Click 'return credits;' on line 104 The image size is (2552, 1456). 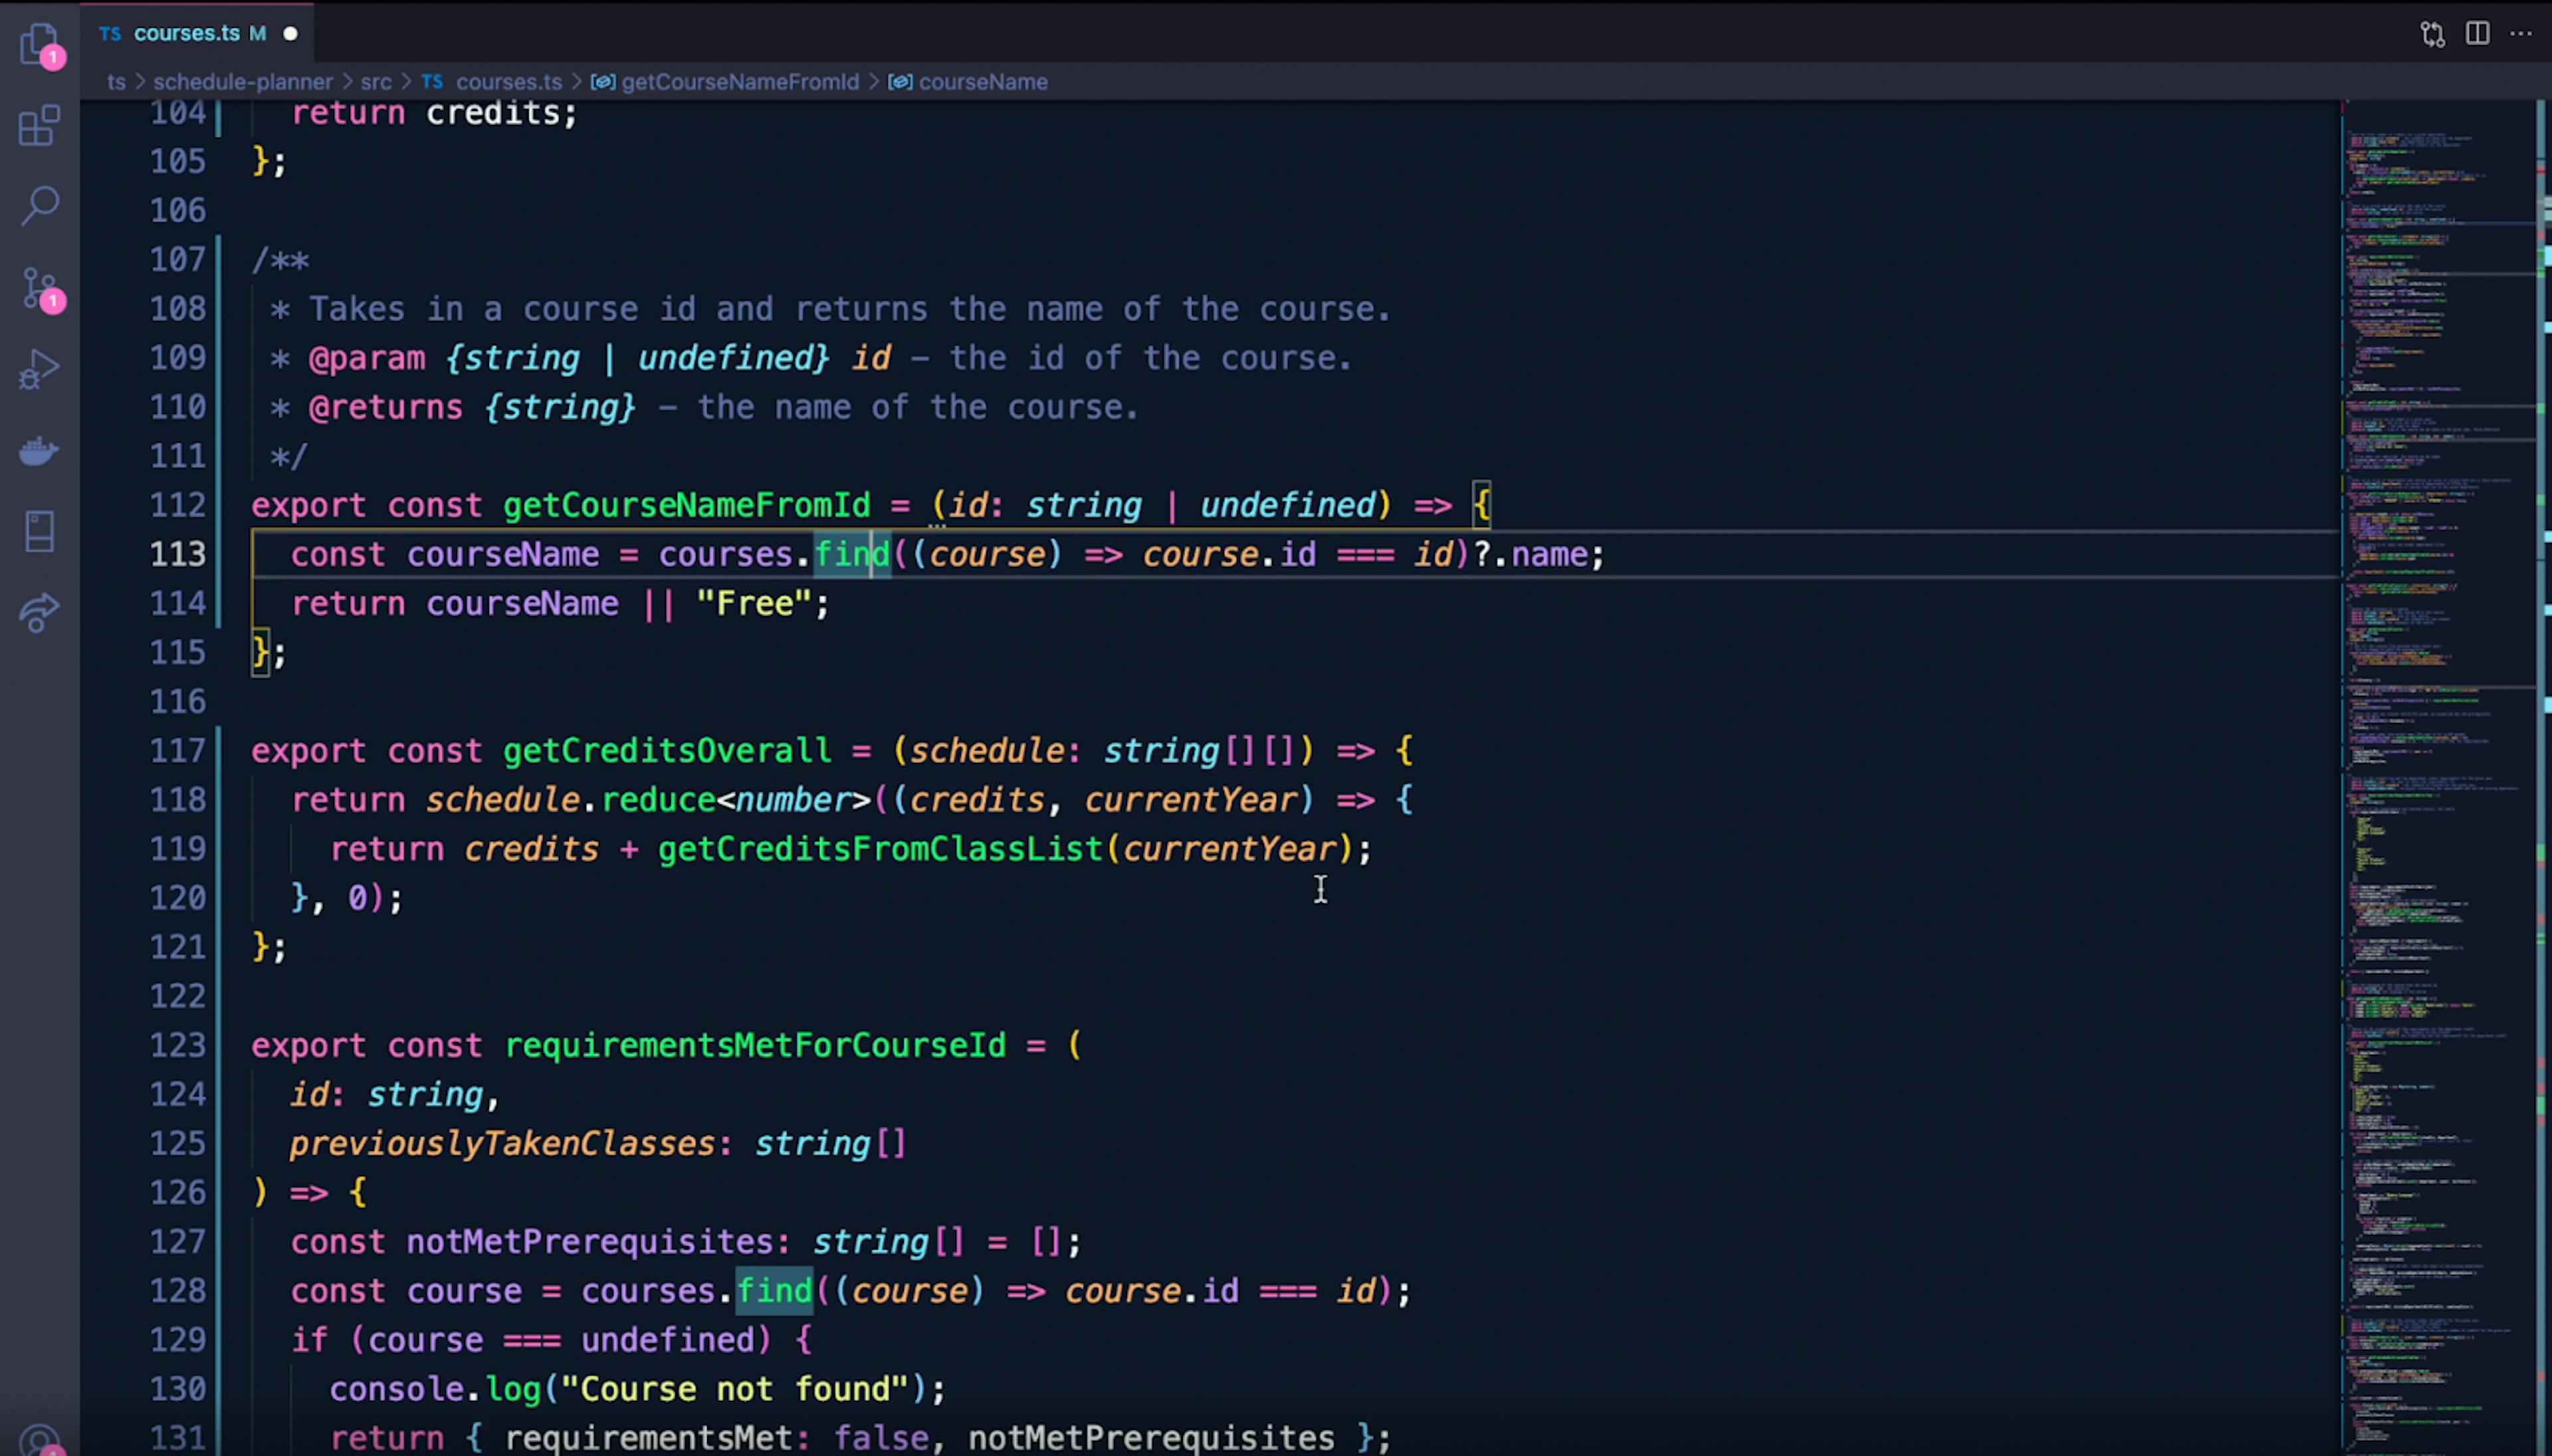[435, 113]
